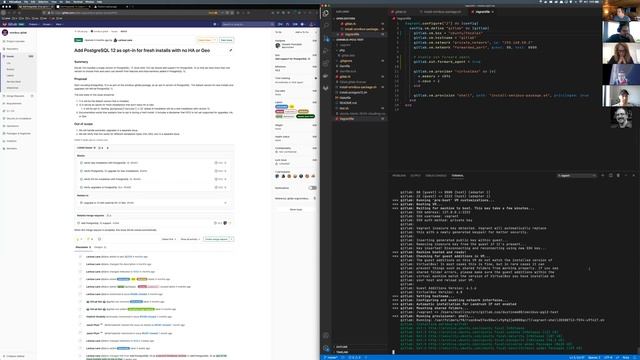The height and width of the screenshot is (360, 640).
Task: Open the Oldest first sort dropdown
Action: click(x=169, y=239)
